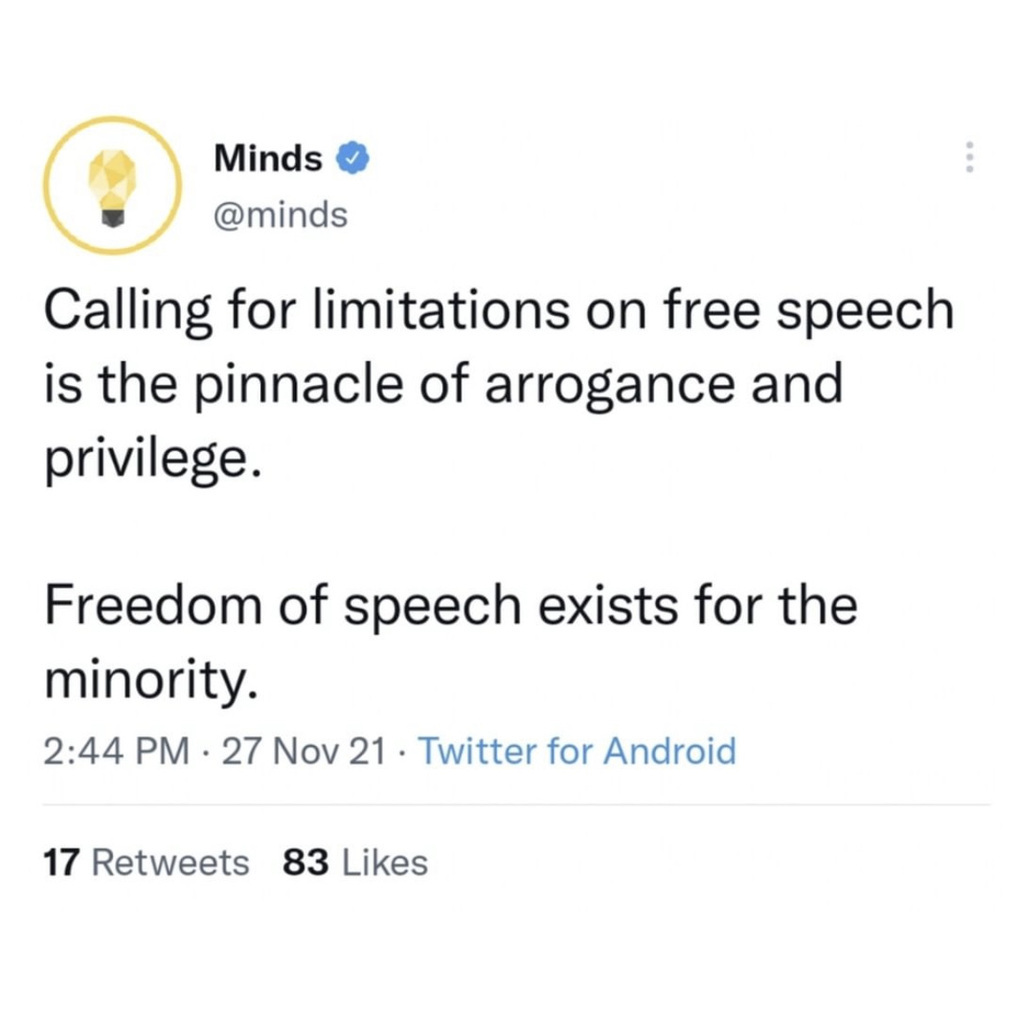Click the 27 Nov 21 date
Screen dimensions: 1018x1024
304,751
